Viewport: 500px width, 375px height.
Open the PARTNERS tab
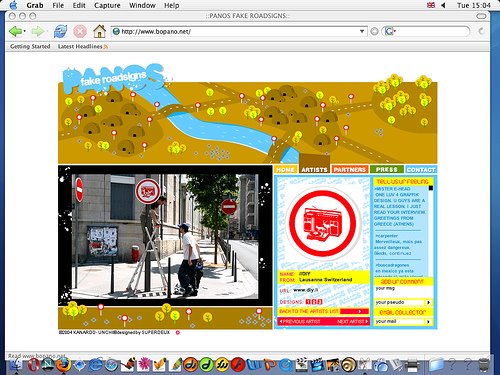coord(350,169)
